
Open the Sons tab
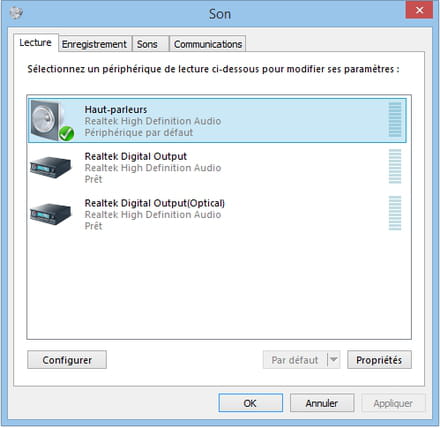click(x=147, y=44)
